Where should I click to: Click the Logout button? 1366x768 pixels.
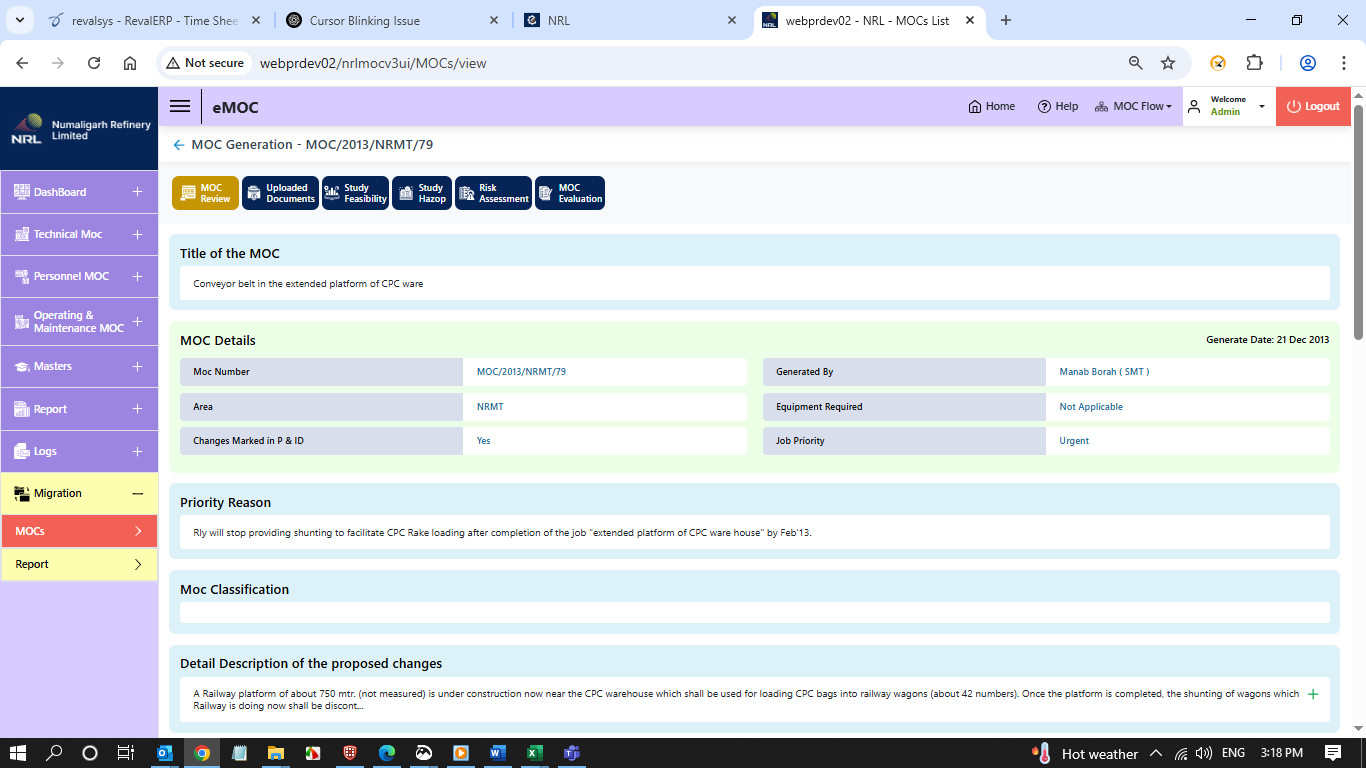[x=1313, y=107]
